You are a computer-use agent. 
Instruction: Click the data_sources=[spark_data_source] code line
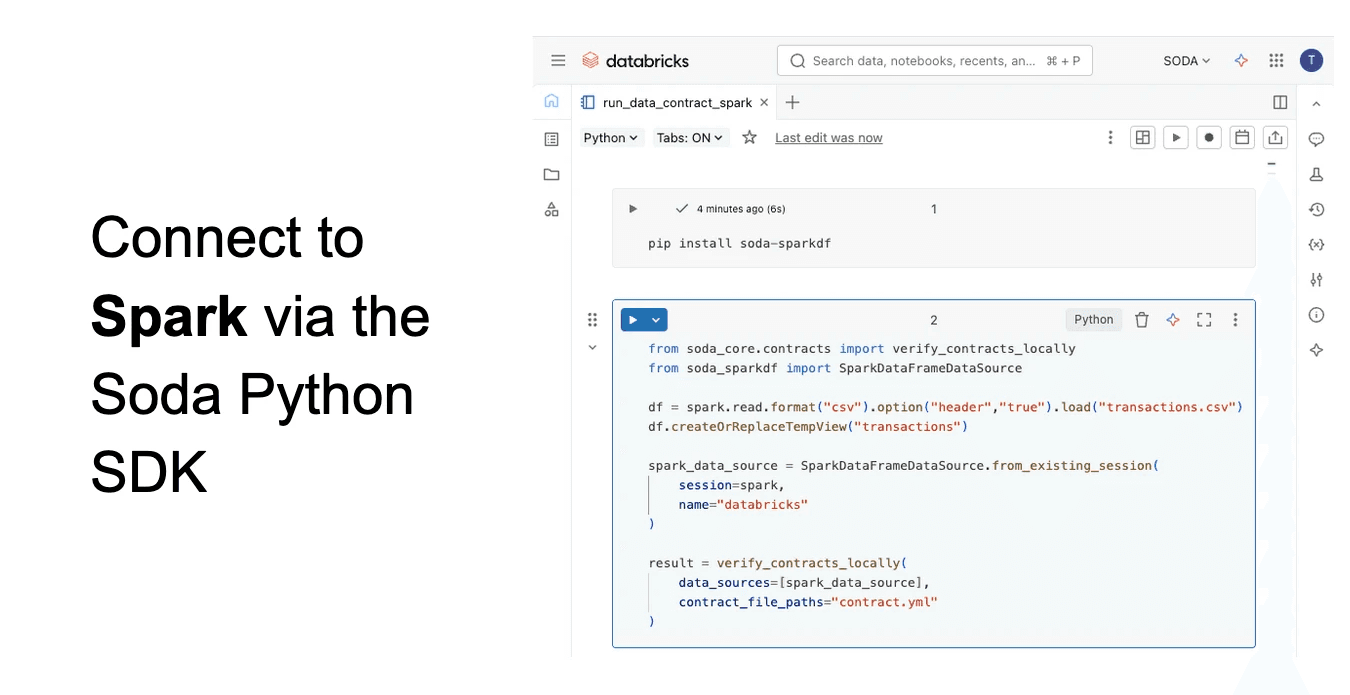pyautogui.click(x=804, y=583)
